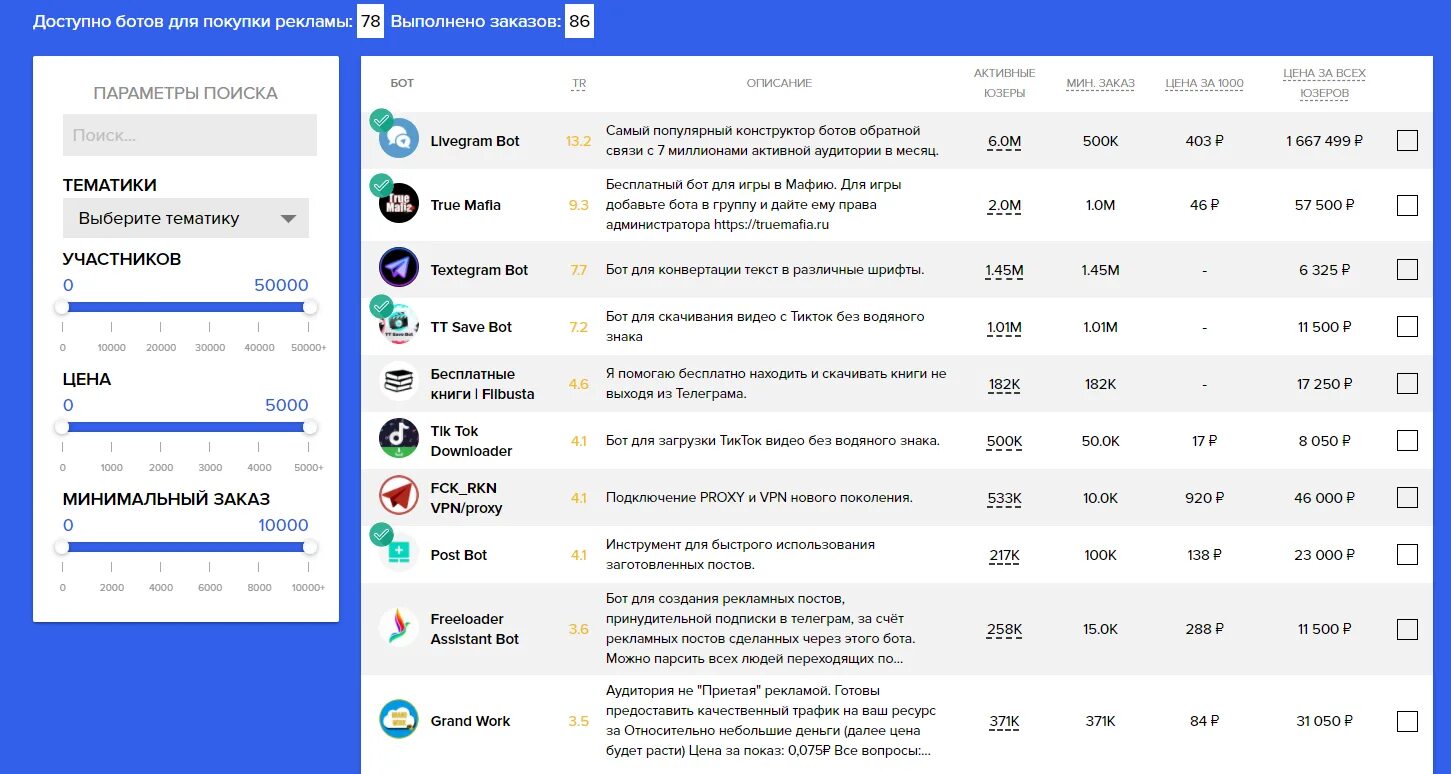Screen dimensions: 1451x774
Task: Open the Выберите тематику dropdown
Action: point(186,218)
